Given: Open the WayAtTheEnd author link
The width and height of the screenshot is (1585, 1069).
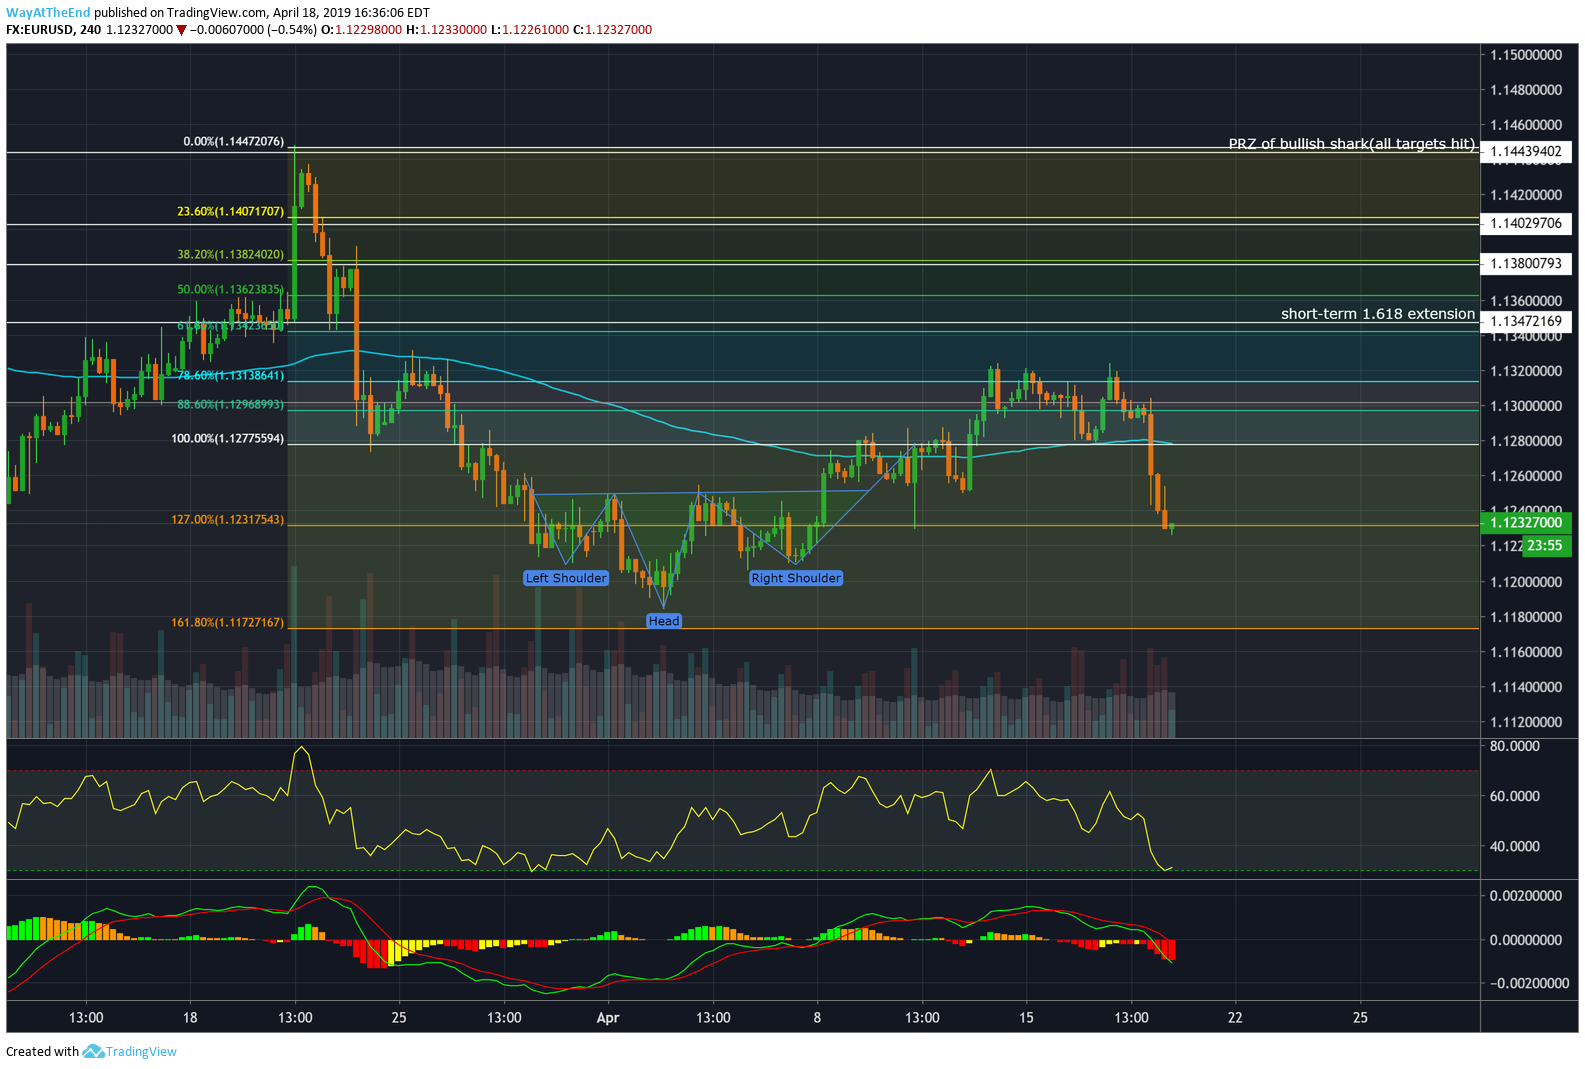Looking at the screenshot, I should [48, 13].
